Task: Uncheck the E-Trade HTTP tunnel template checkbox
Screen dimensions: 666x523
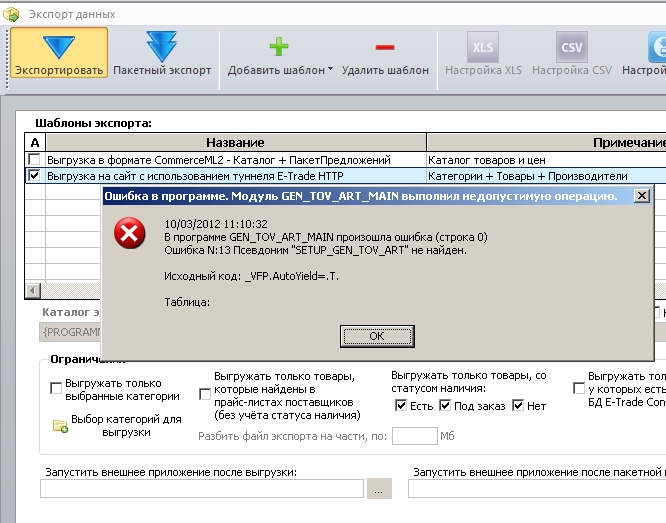Action: pos(34,175)
